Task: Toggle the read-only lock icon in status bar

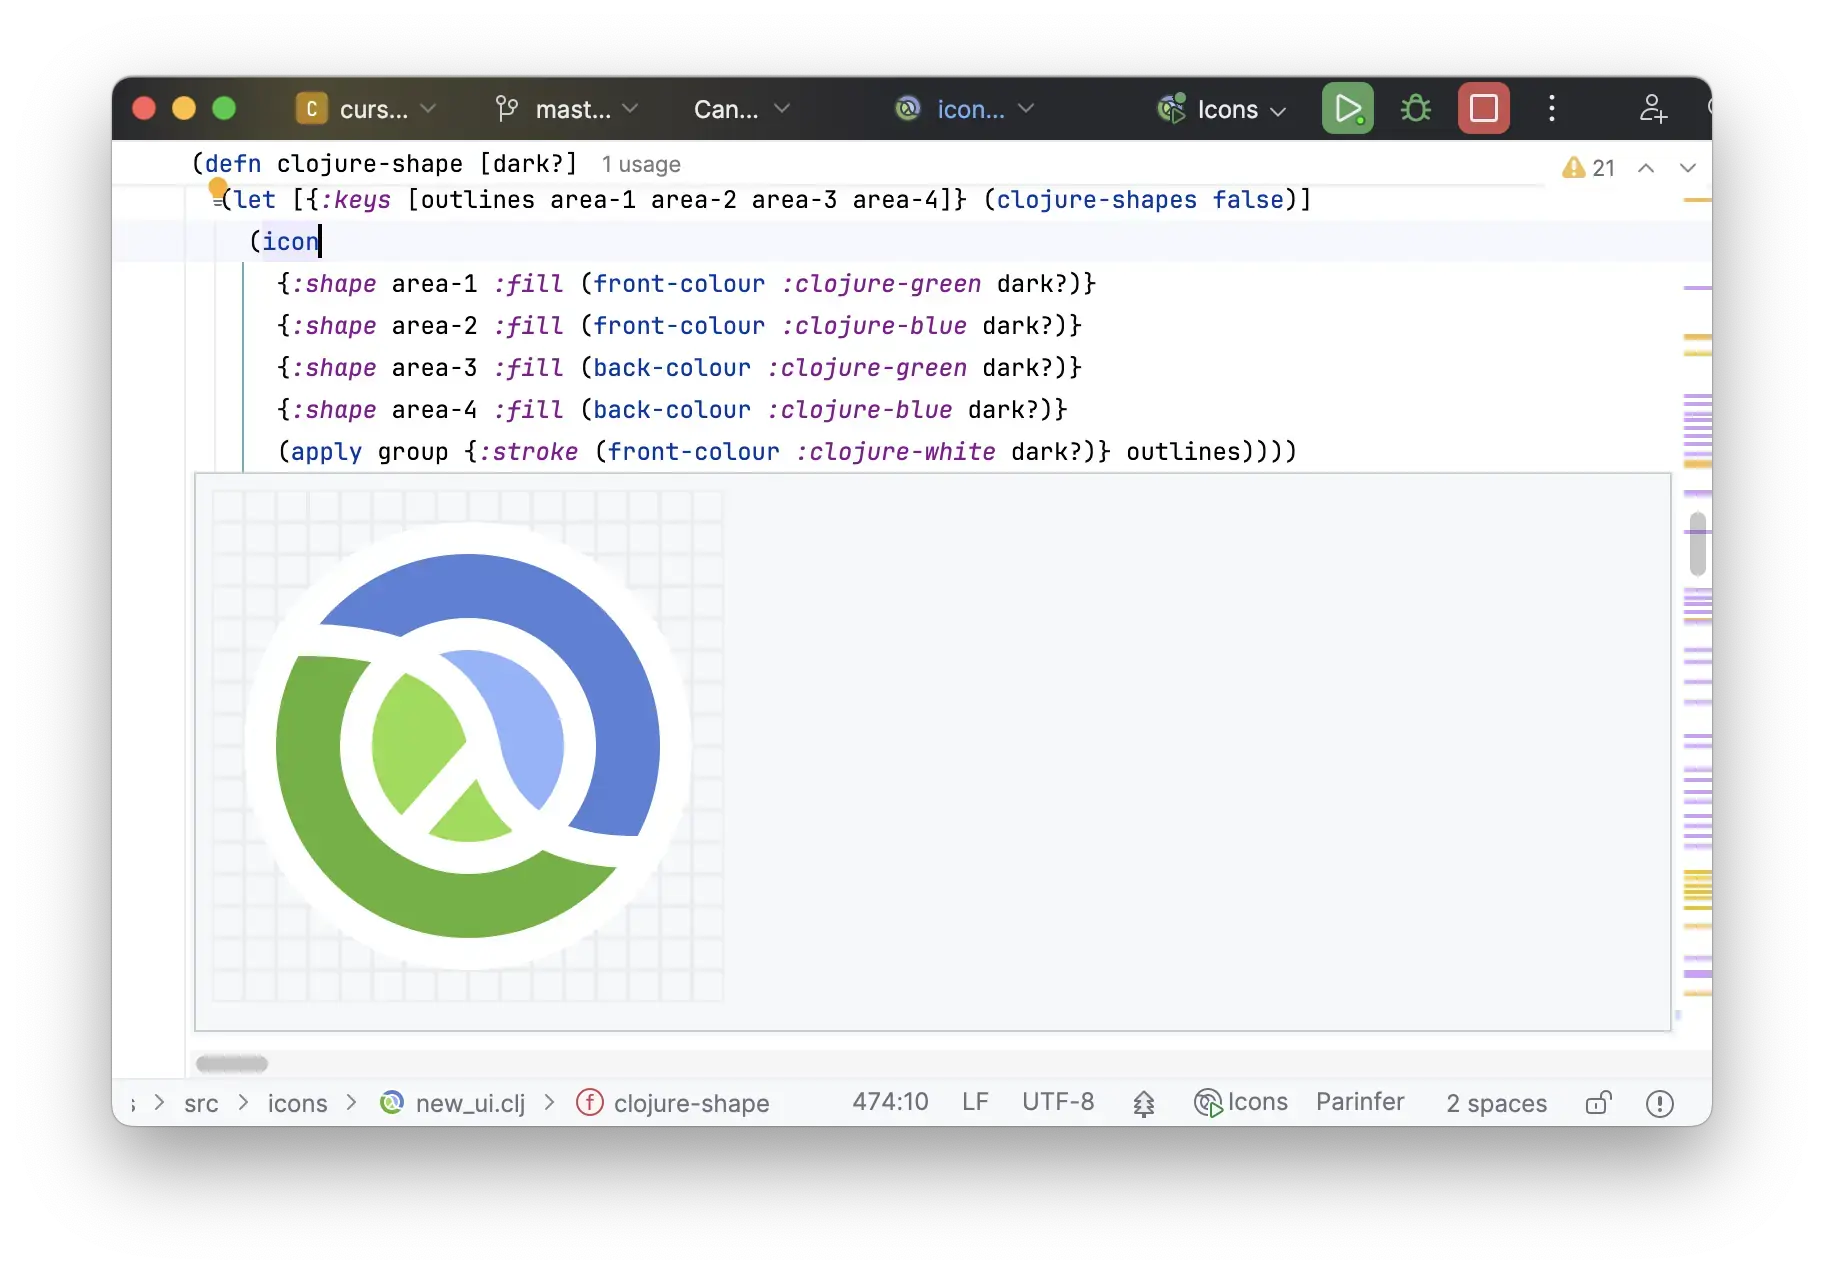Action: click(x=1598, y=1103)
